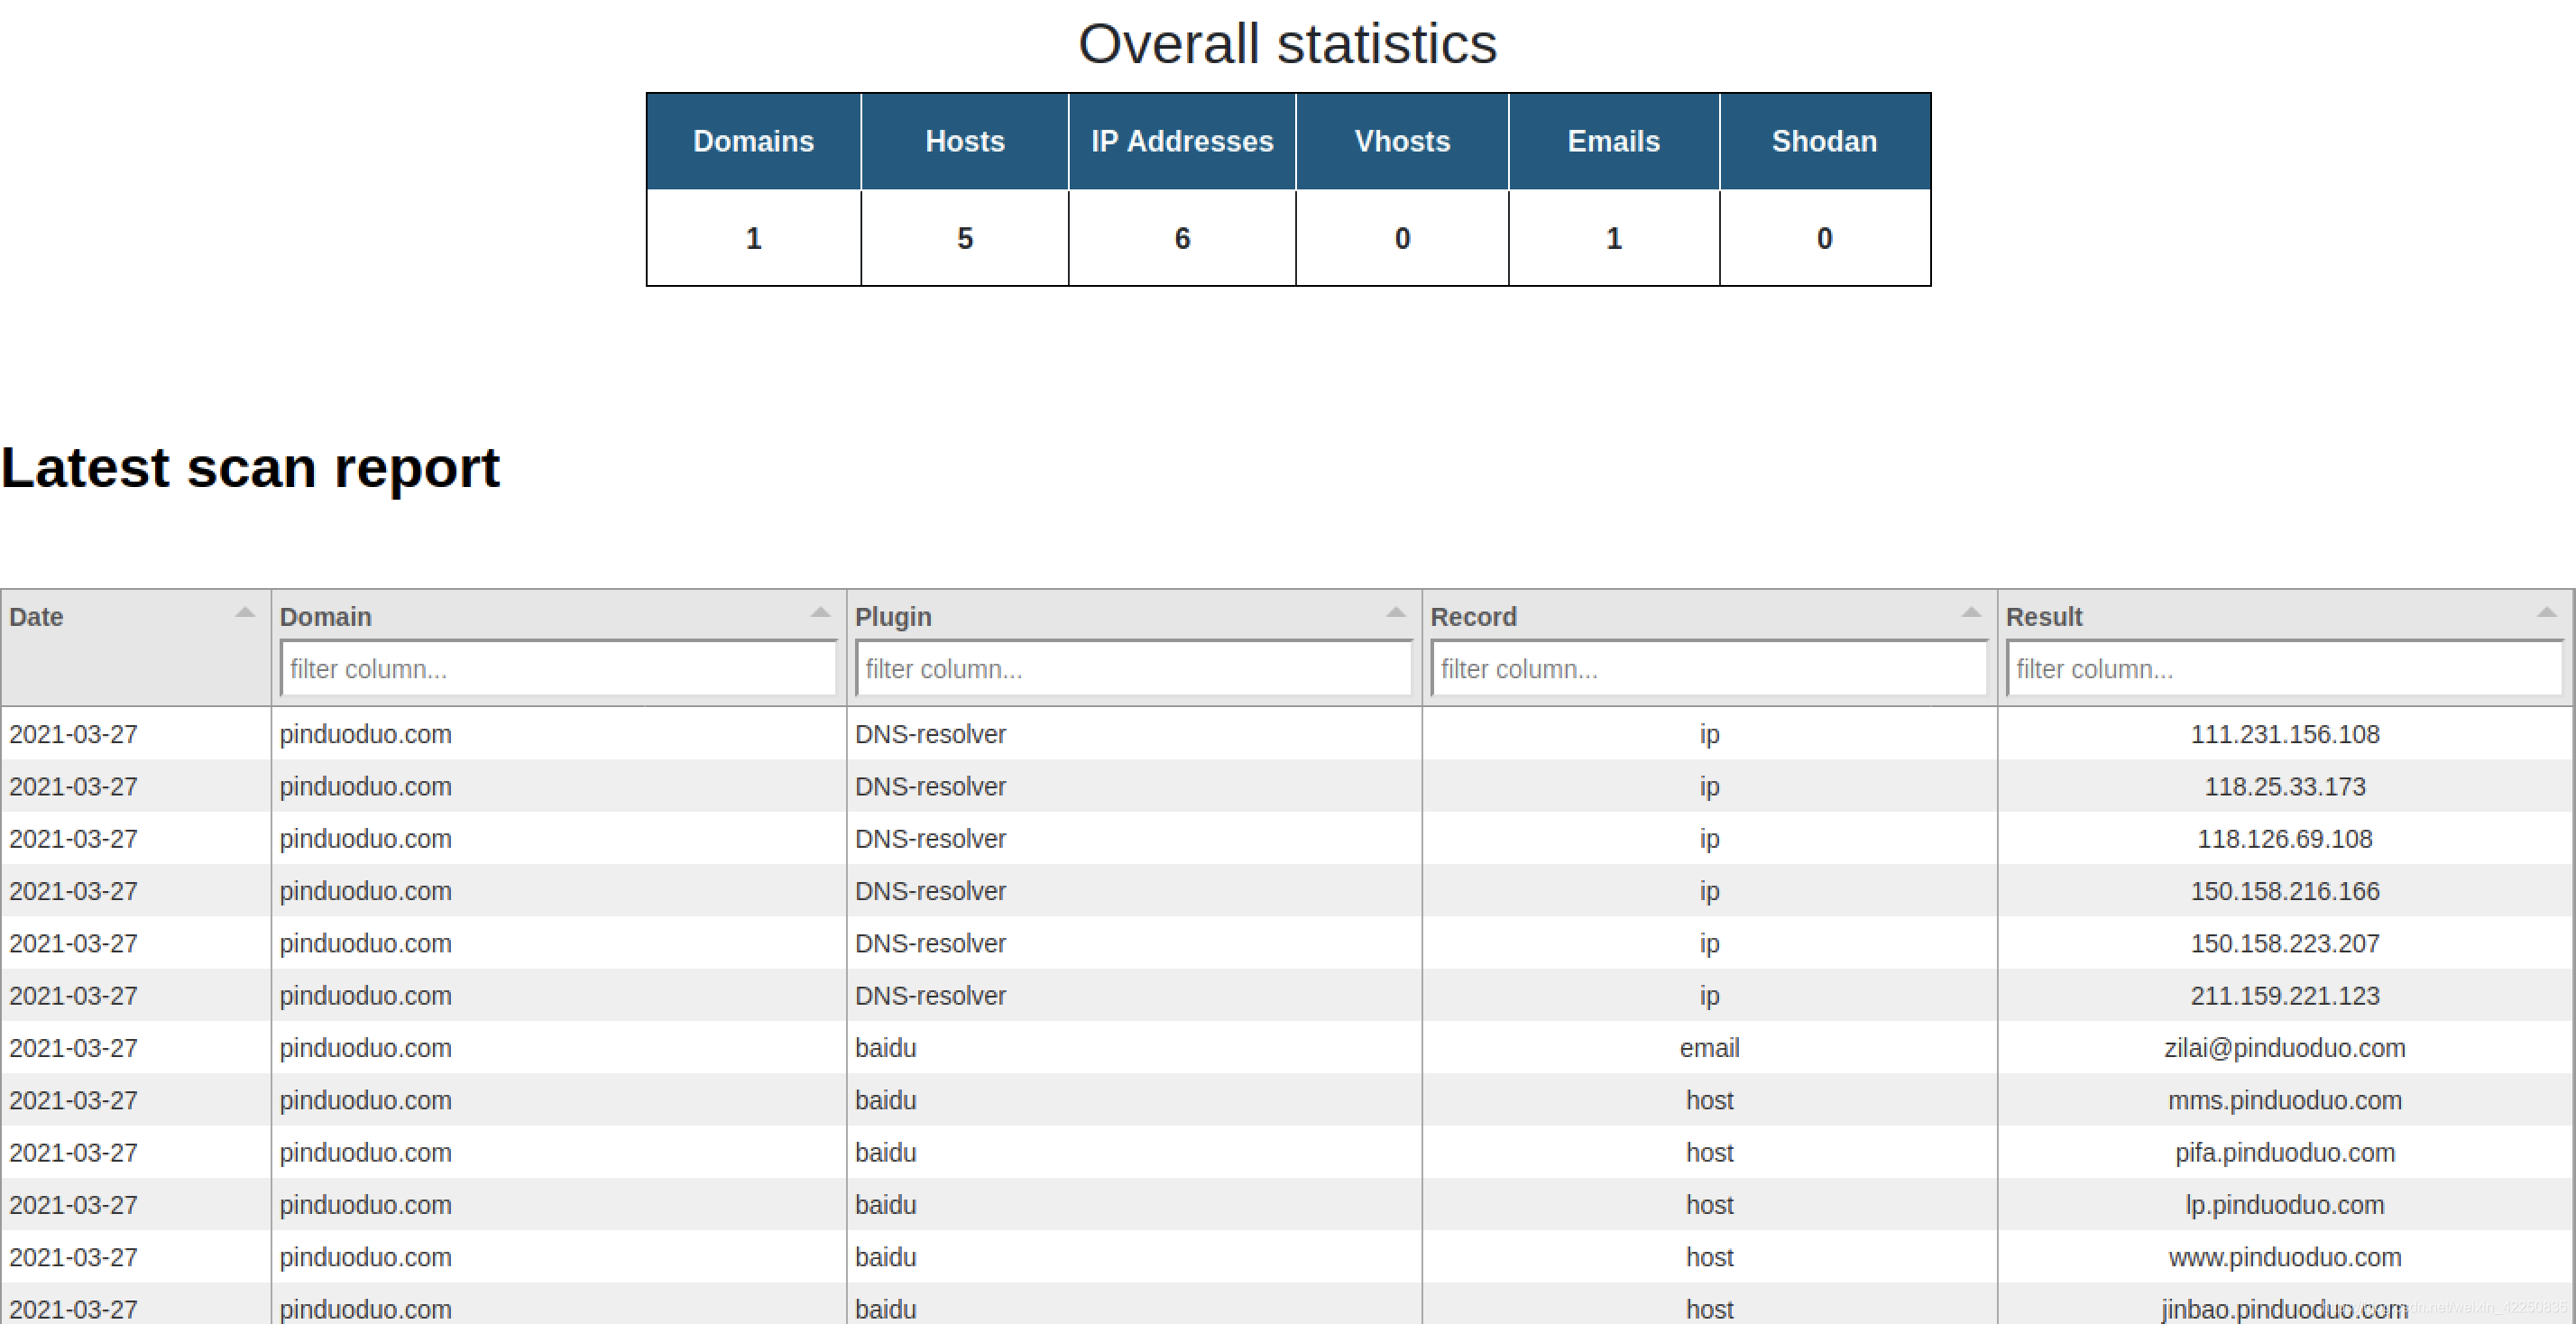Select result IP 111.231.156.108
This screenshot has height=1324, width=2576.
click(2285, 734)
